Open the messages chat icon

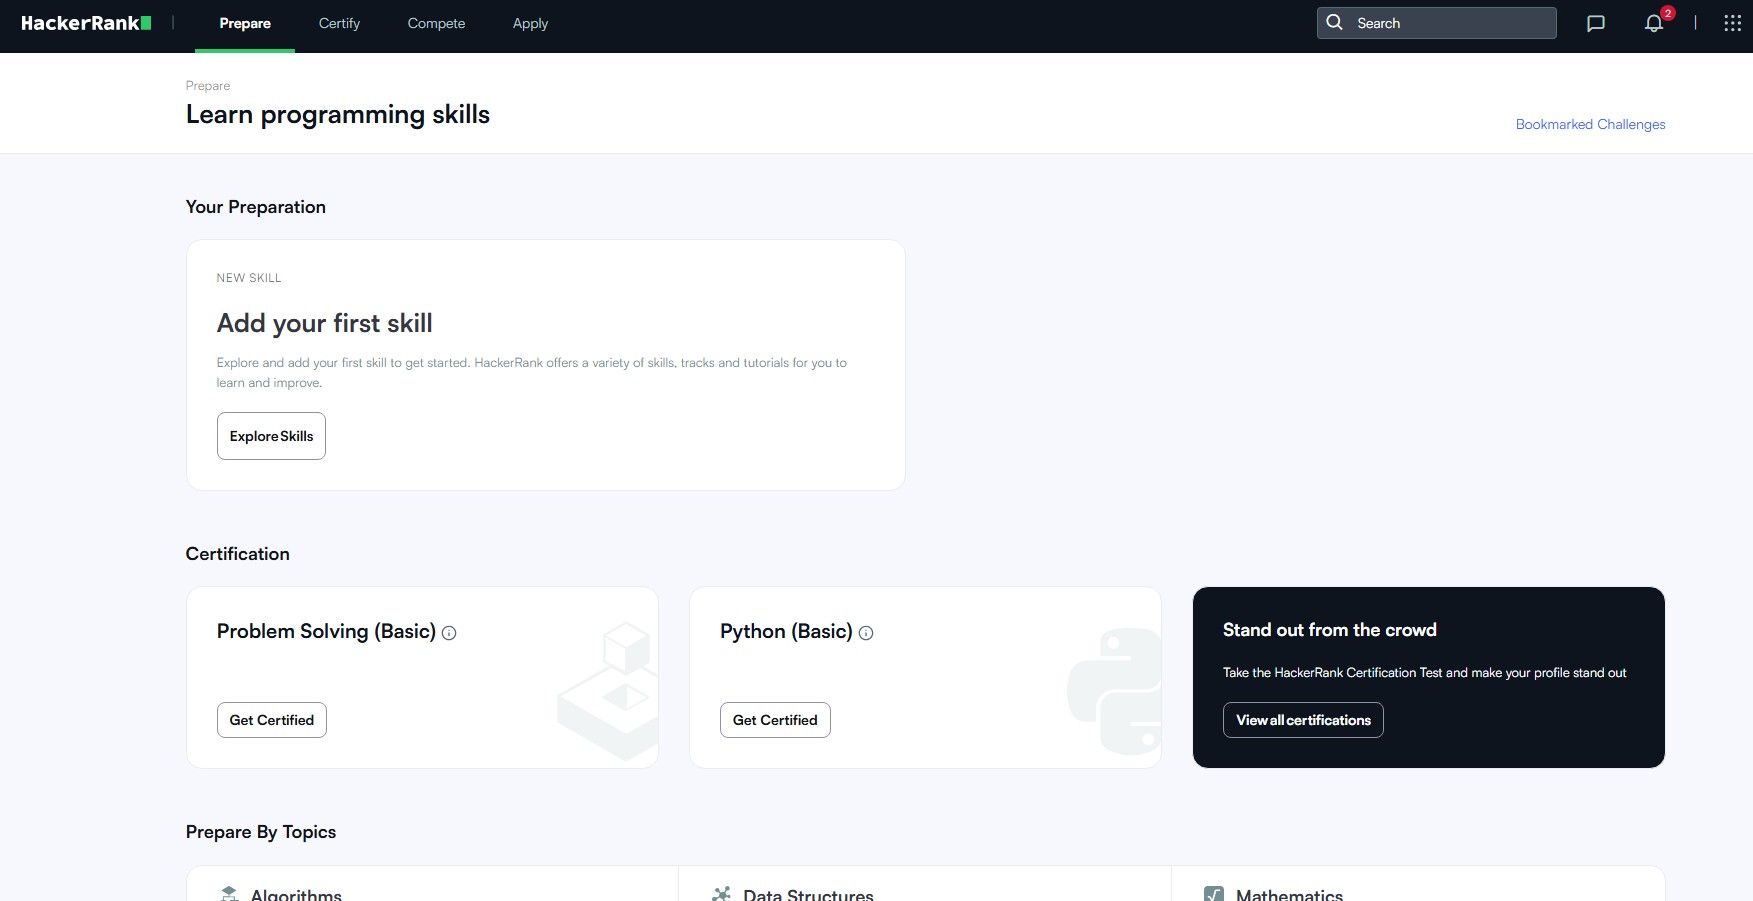(x=1596, y=23)
